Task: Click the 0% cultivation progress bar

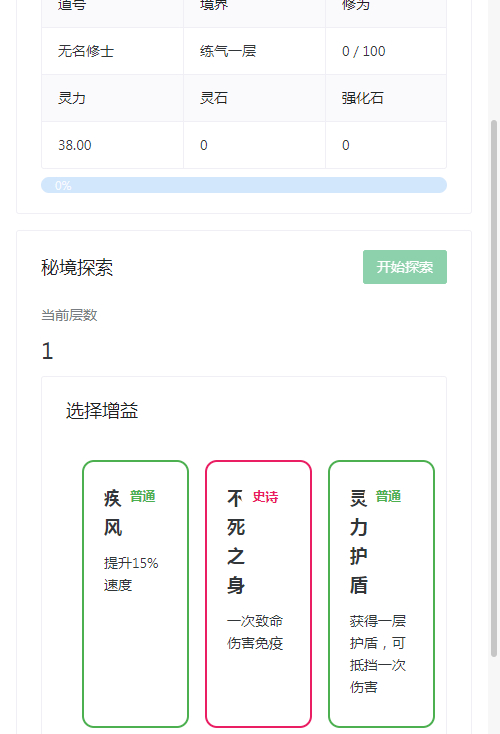Action: (244, 185)
